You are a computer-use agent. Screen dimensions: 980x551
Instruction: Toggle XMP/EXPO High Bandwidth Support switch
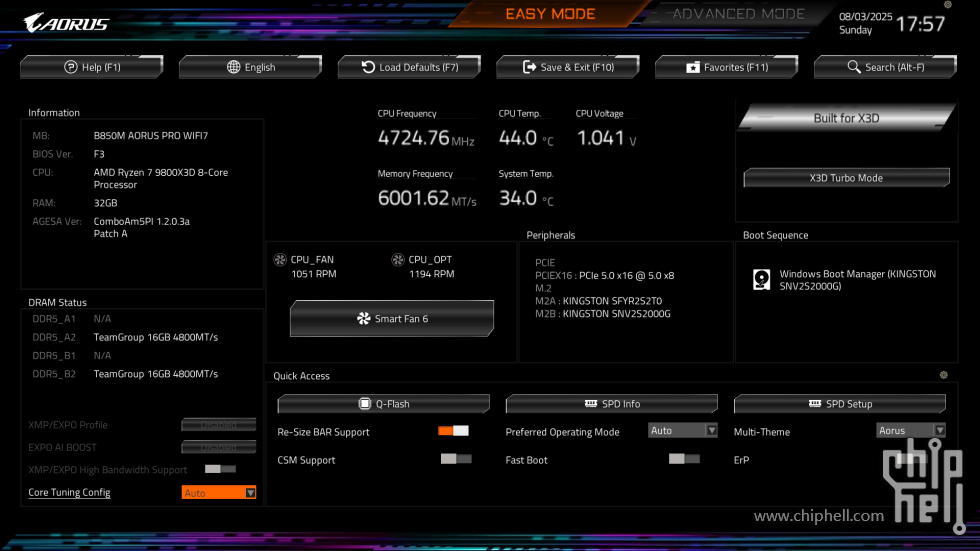click(x=220, y=469)
